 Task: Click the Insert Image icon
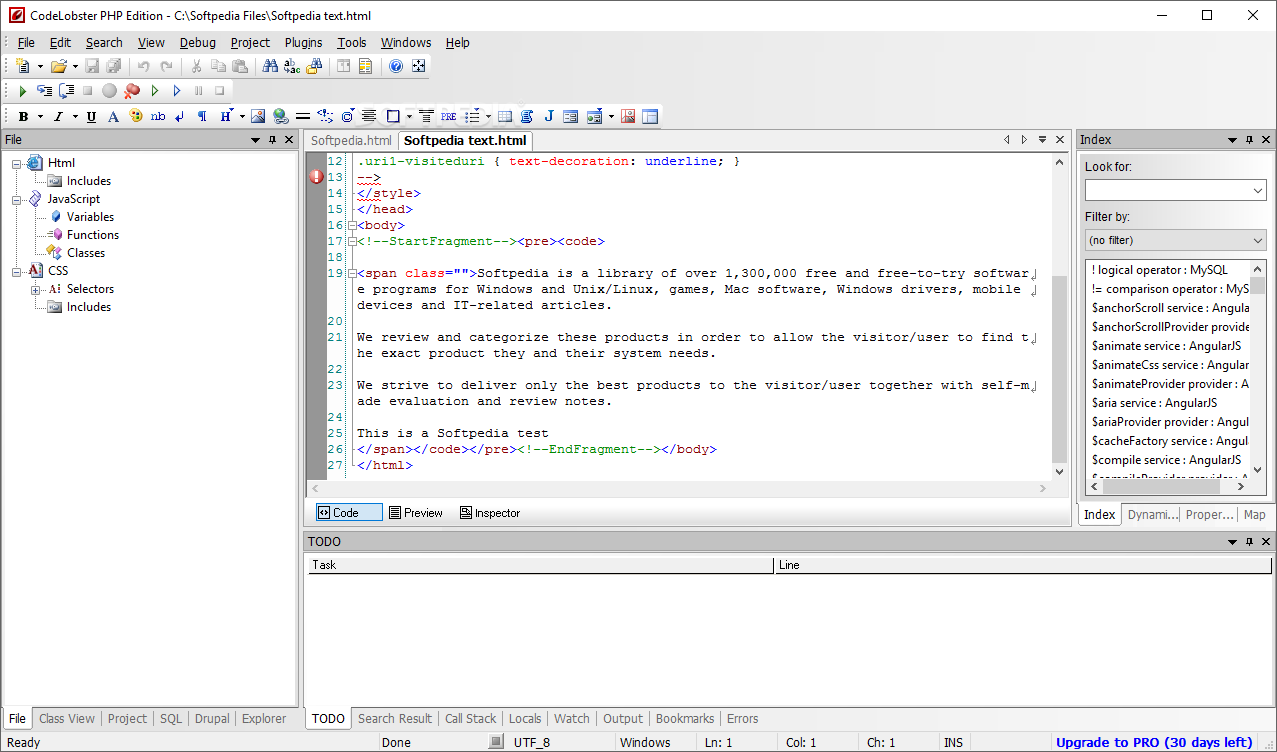click(x=258, y=116)
